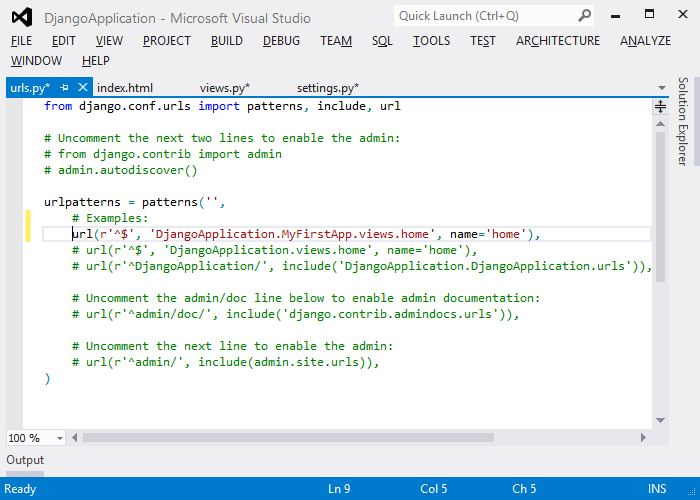Click the 'Ln 9' status bar entry
700x500 pixels.
tap(339, 489)
